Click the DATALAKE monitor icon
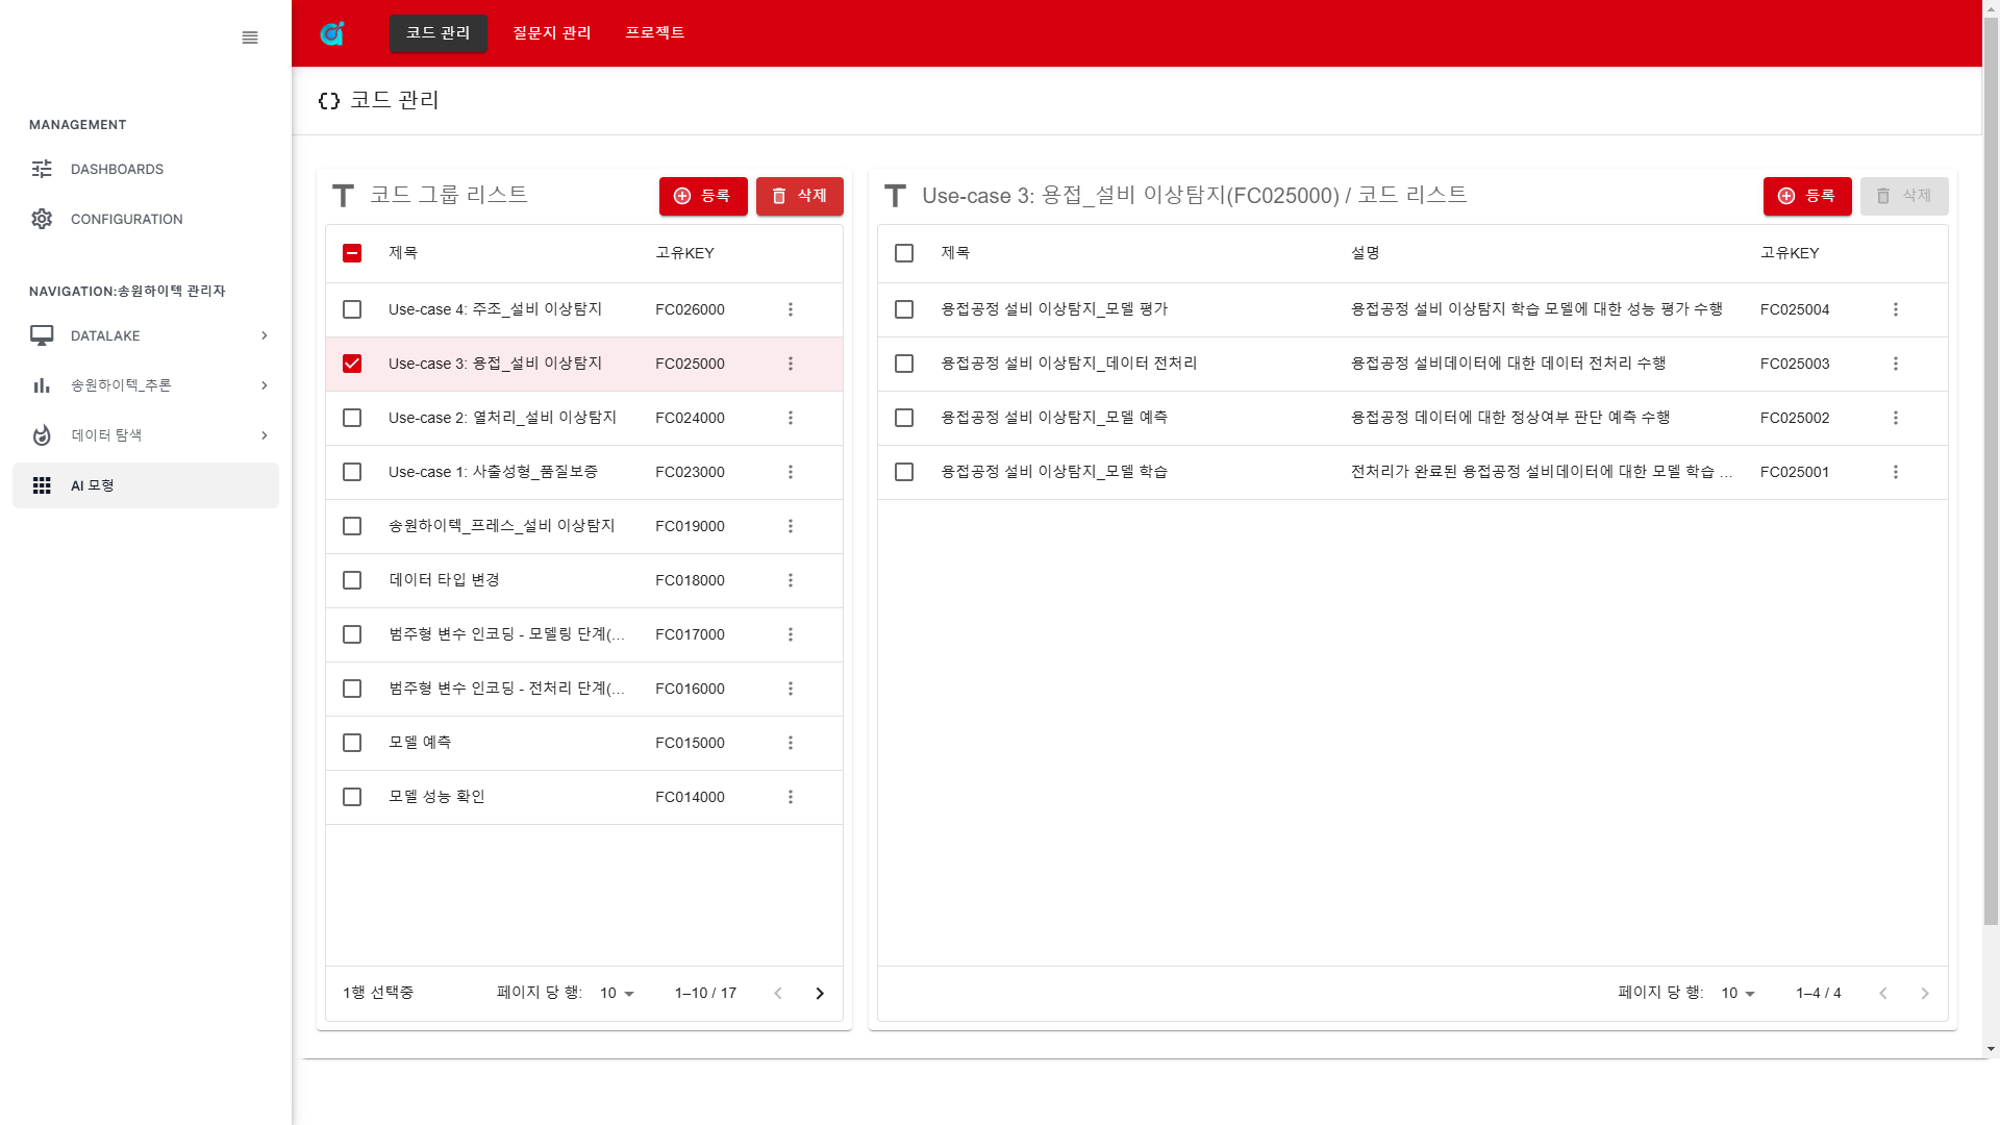The width and height of the screenshot is (2000, 1125). tap(41, 336)
